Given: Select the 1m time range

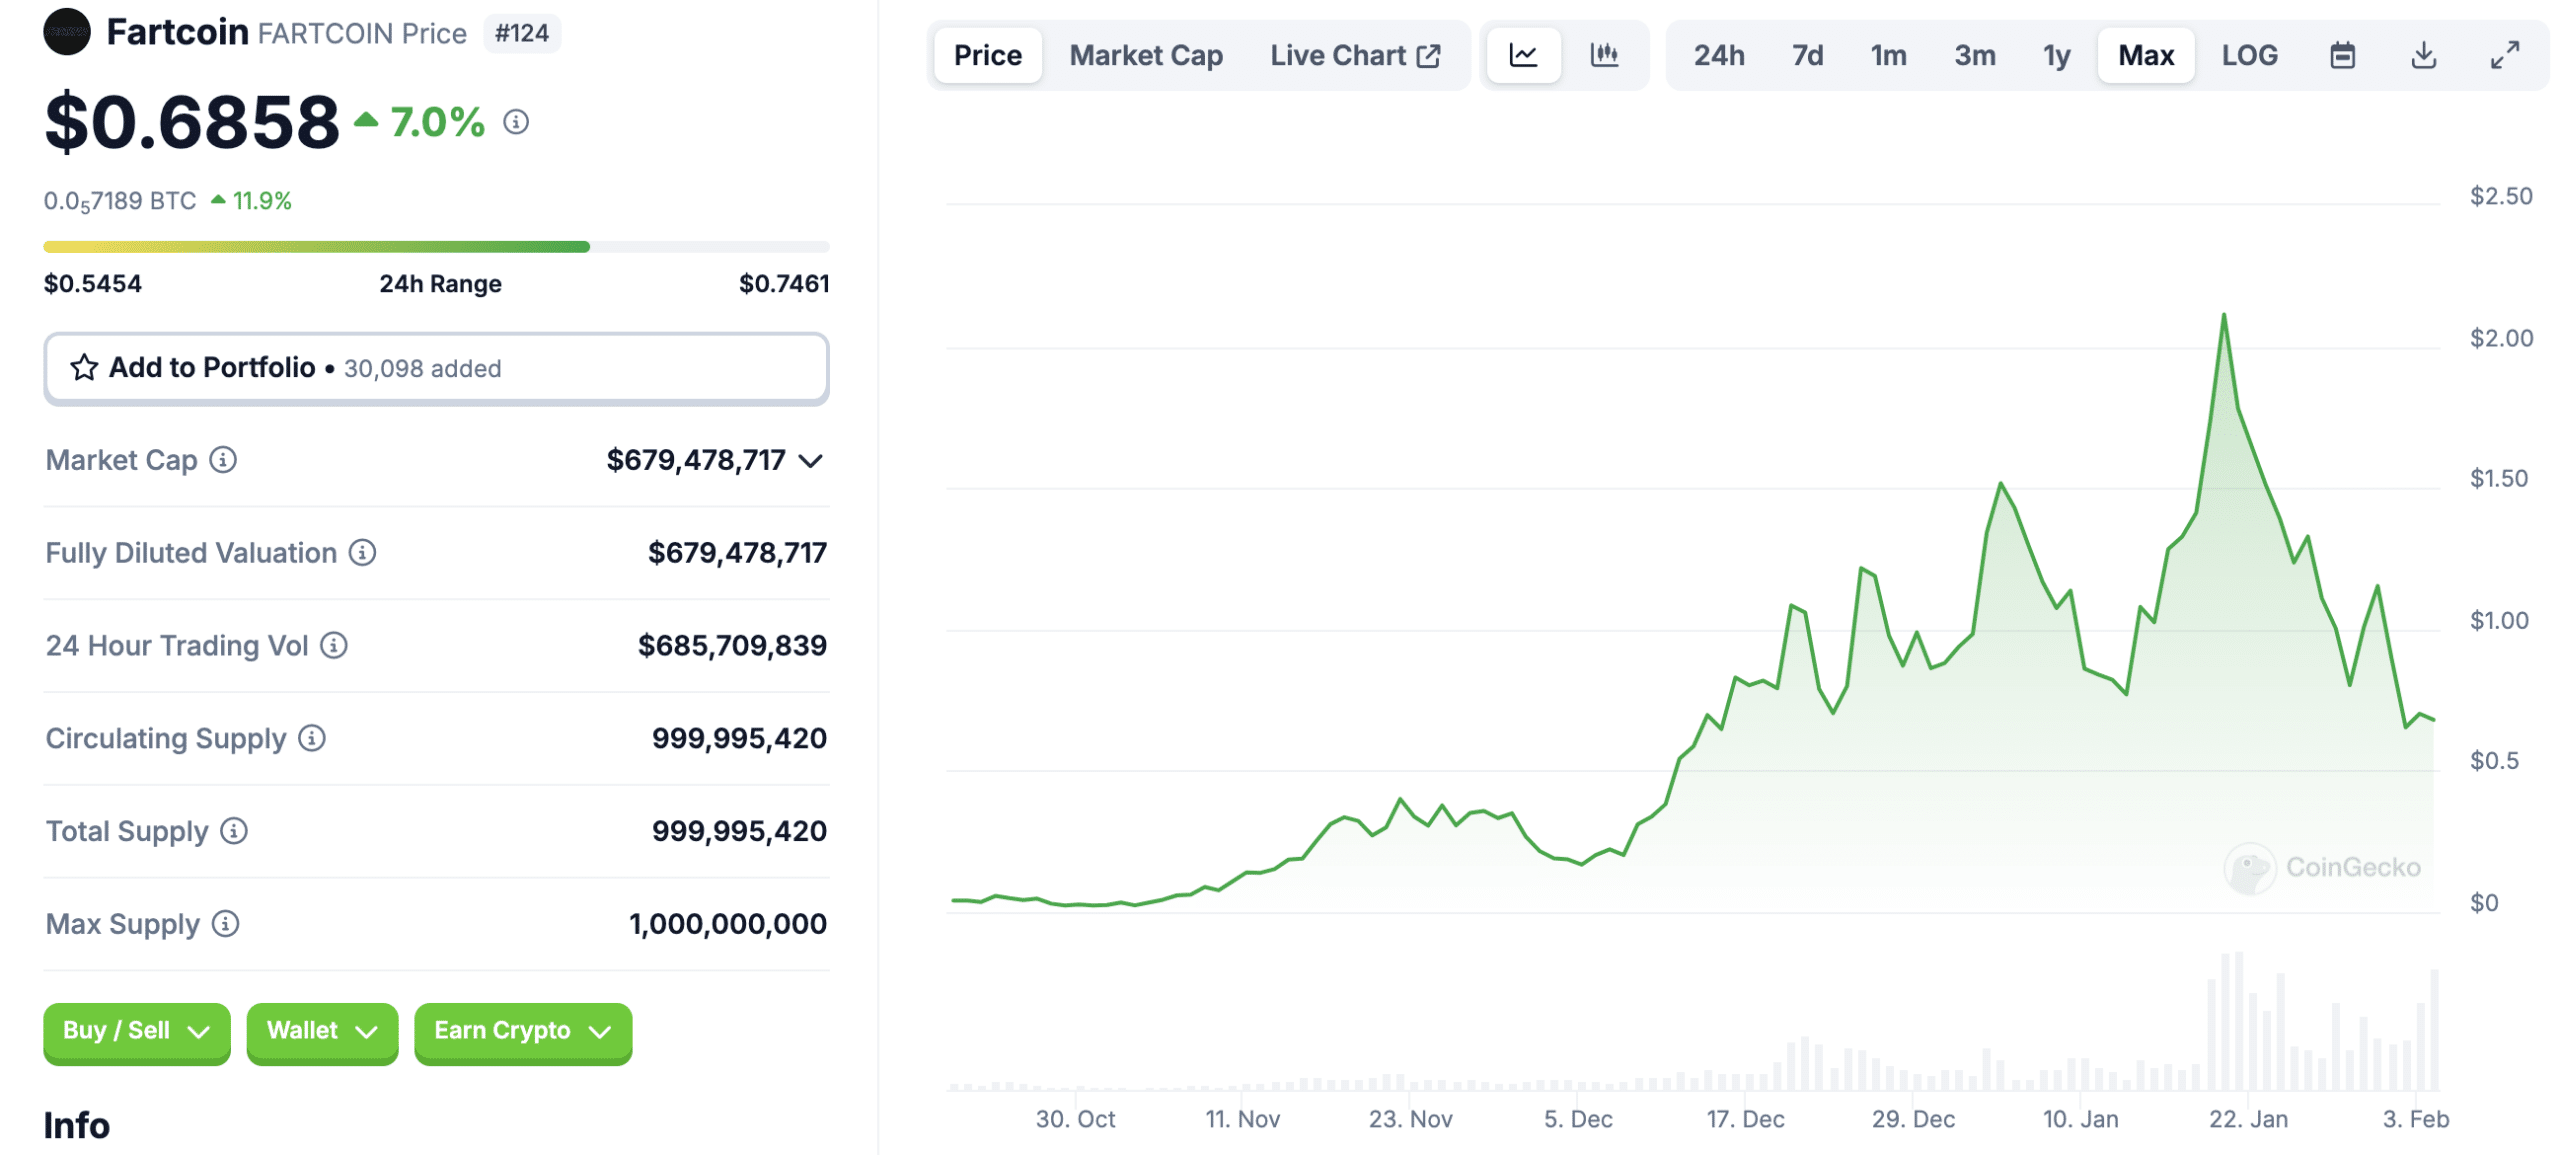Looking at the screenshot, I should pos(1888,55).
